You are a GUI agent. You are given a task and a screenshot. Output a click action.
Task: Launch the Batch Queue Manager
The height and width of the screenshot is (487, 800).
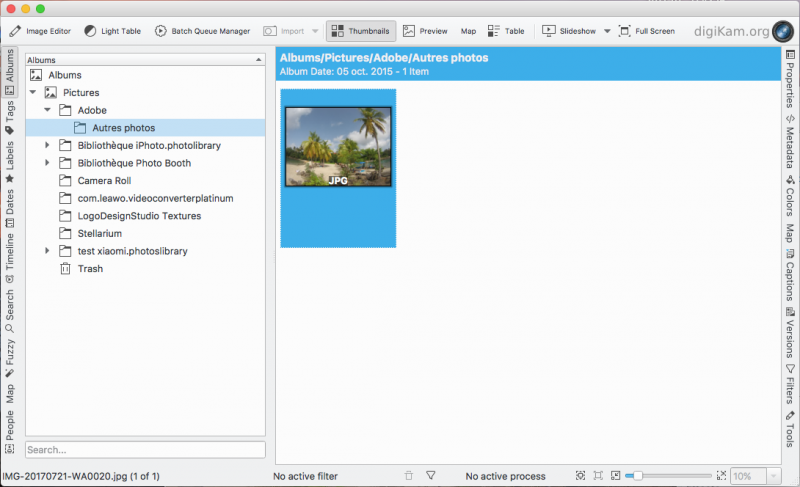(203, 31)
